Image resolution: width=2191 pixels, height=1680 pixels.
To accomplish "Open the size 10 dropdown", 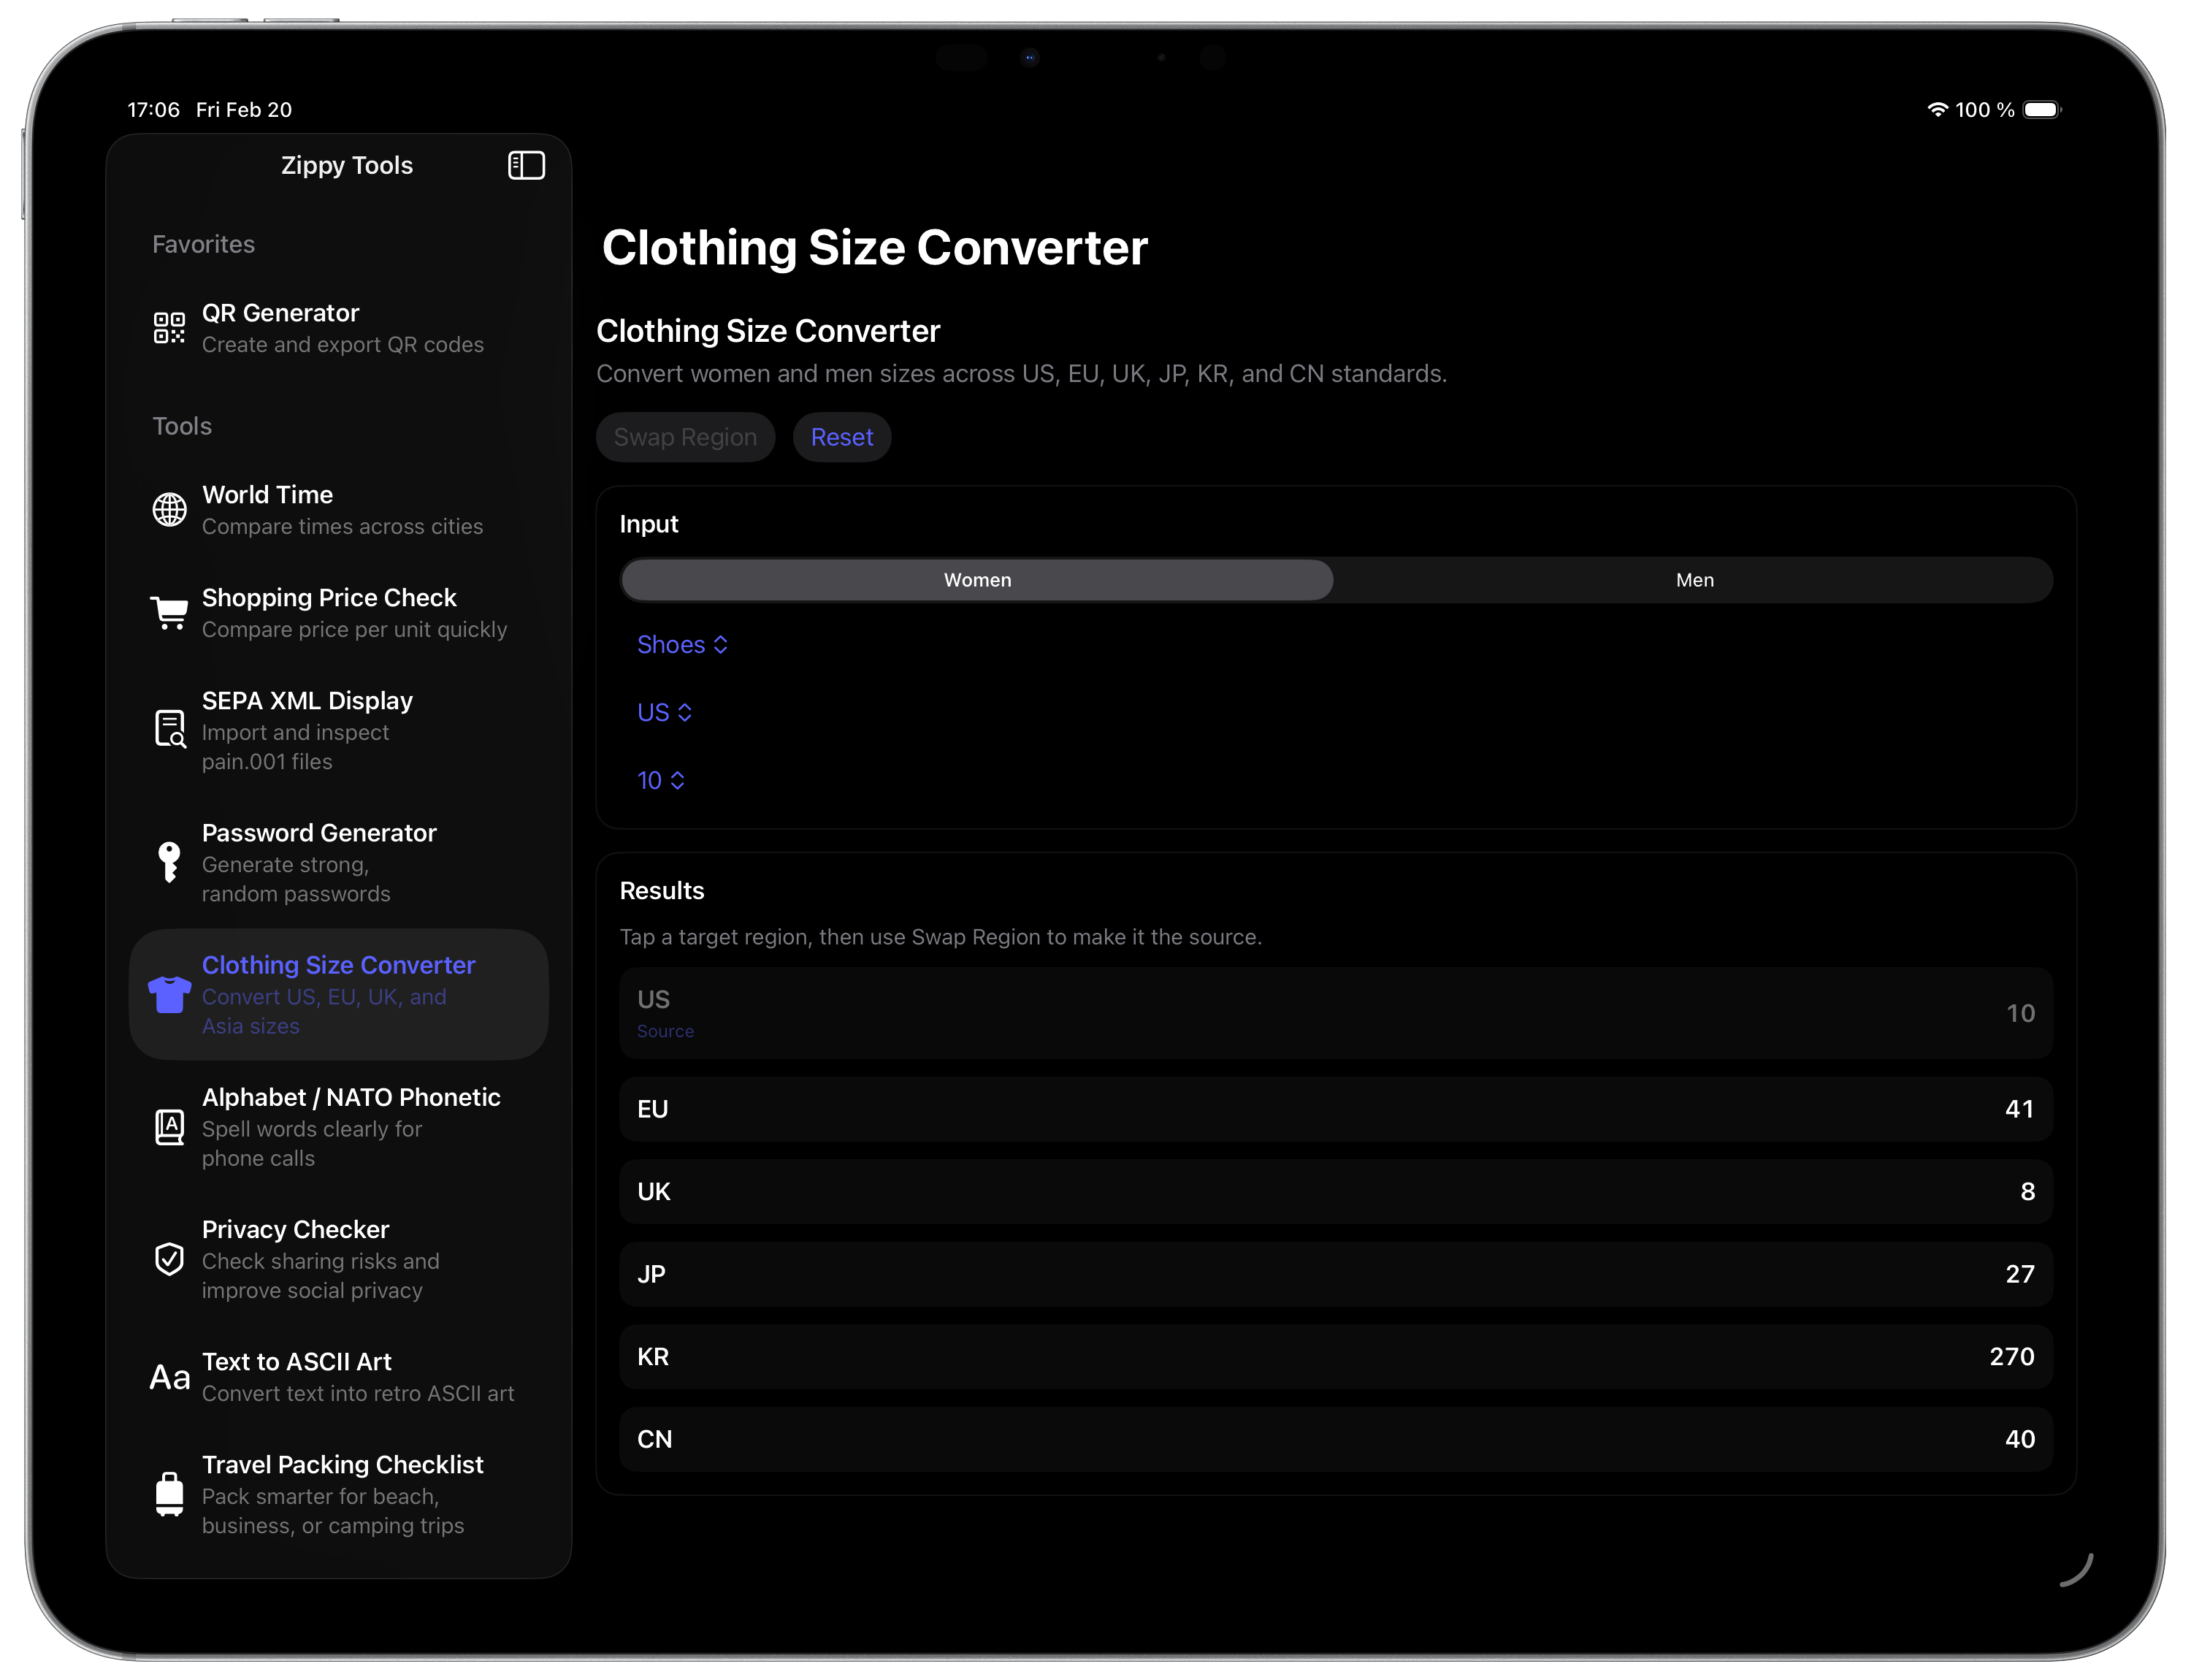I will [660, 781].
